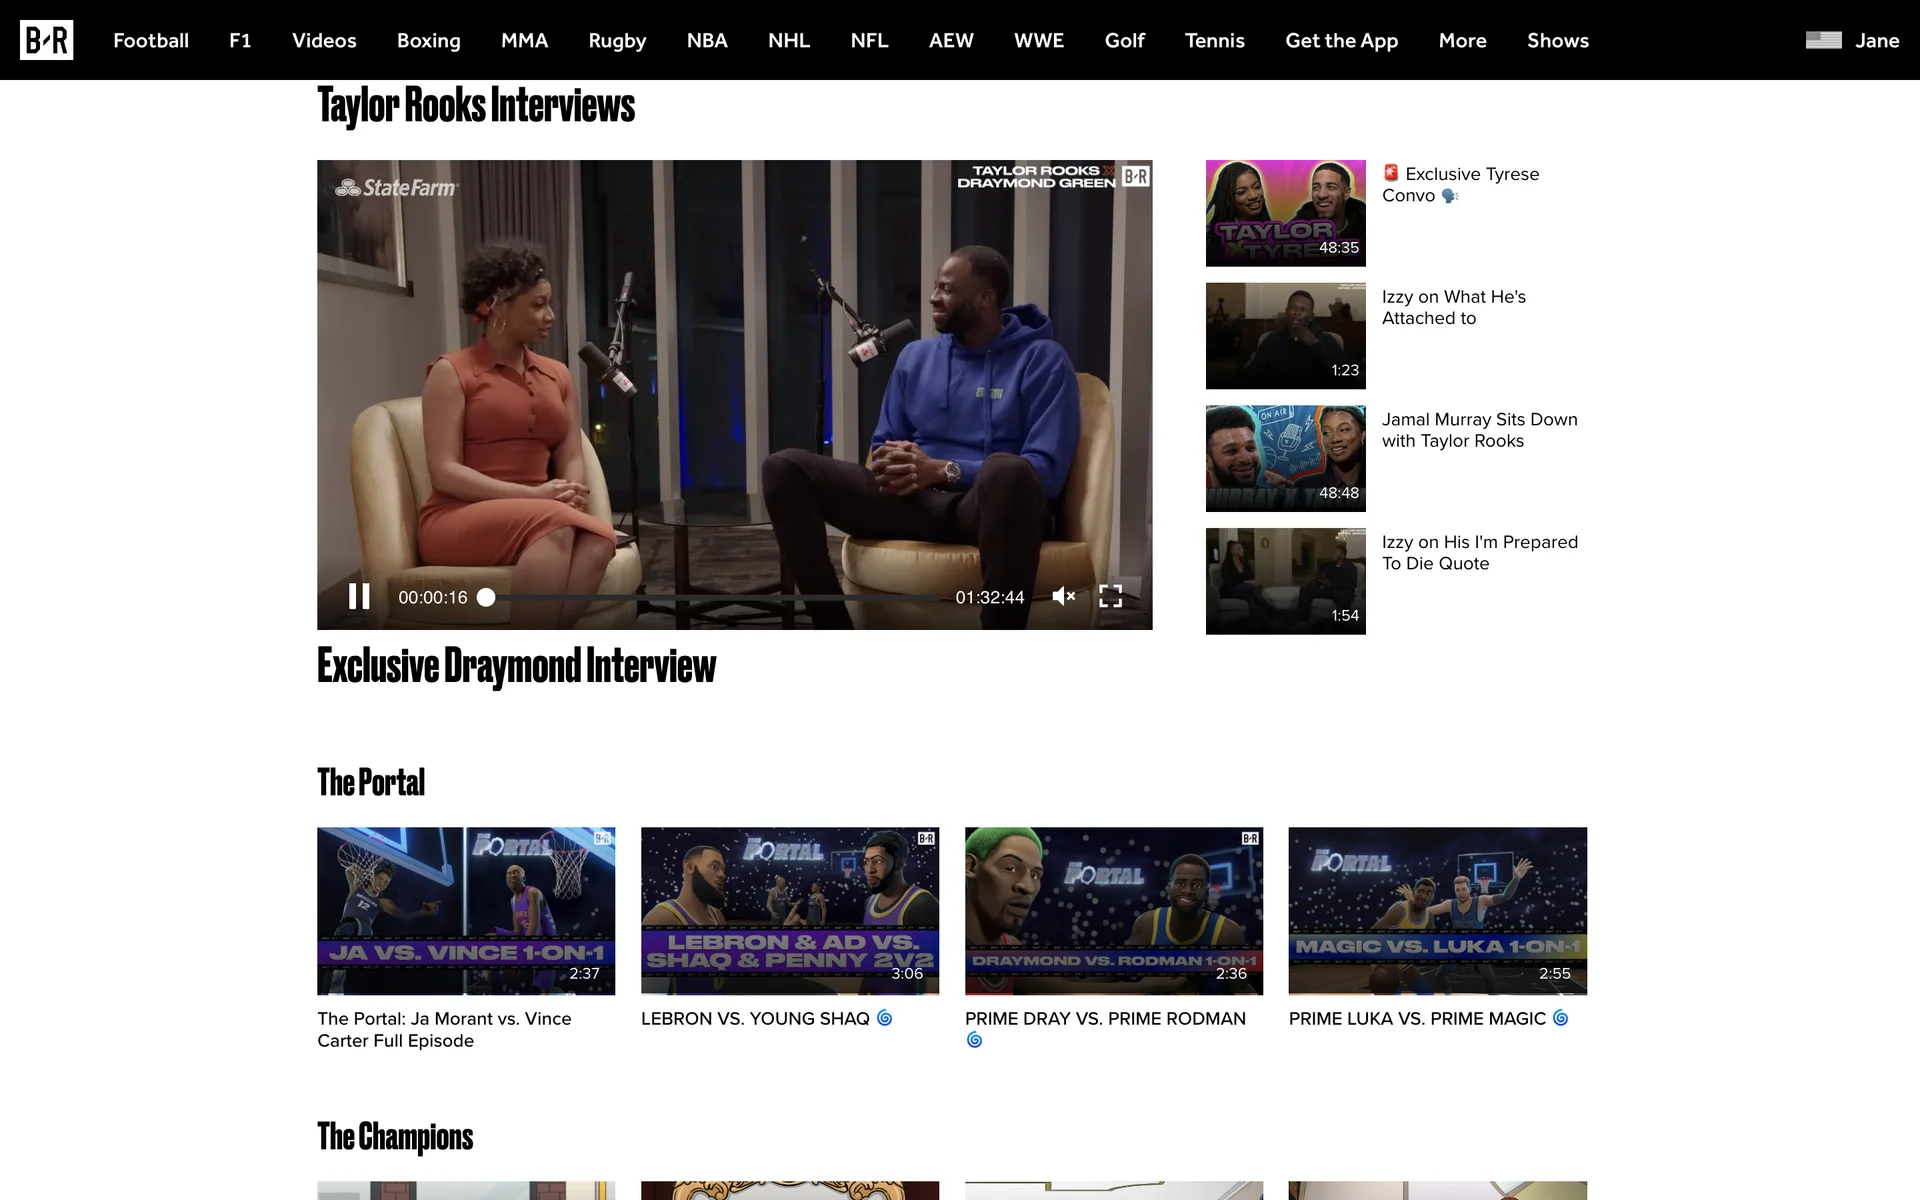The image size is (1920, 1200).
Task: Open the Jane account menu
Action: (1876, 41)
